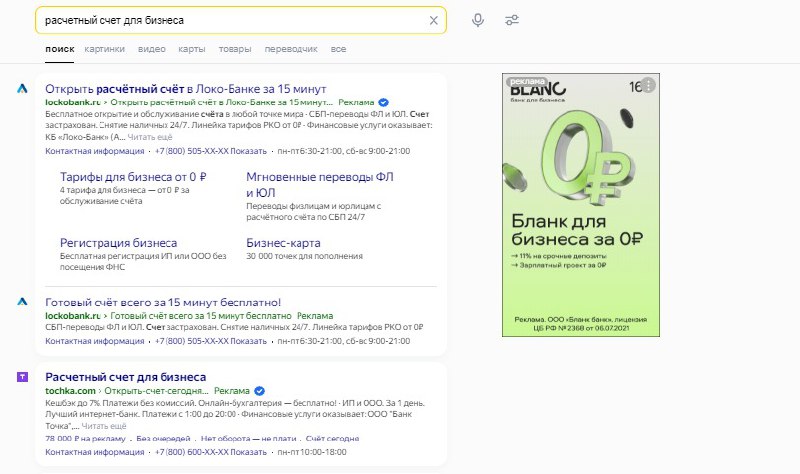Click the verified badge on the first lockobank.ru ad

(x=383, y=102)
